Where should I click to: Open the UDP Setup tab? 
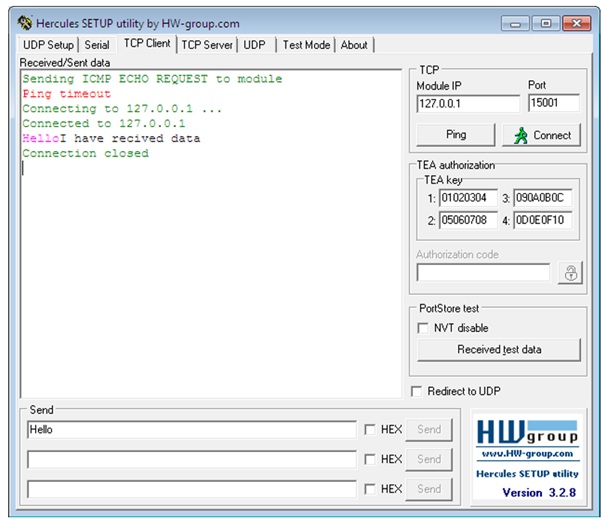48,45
